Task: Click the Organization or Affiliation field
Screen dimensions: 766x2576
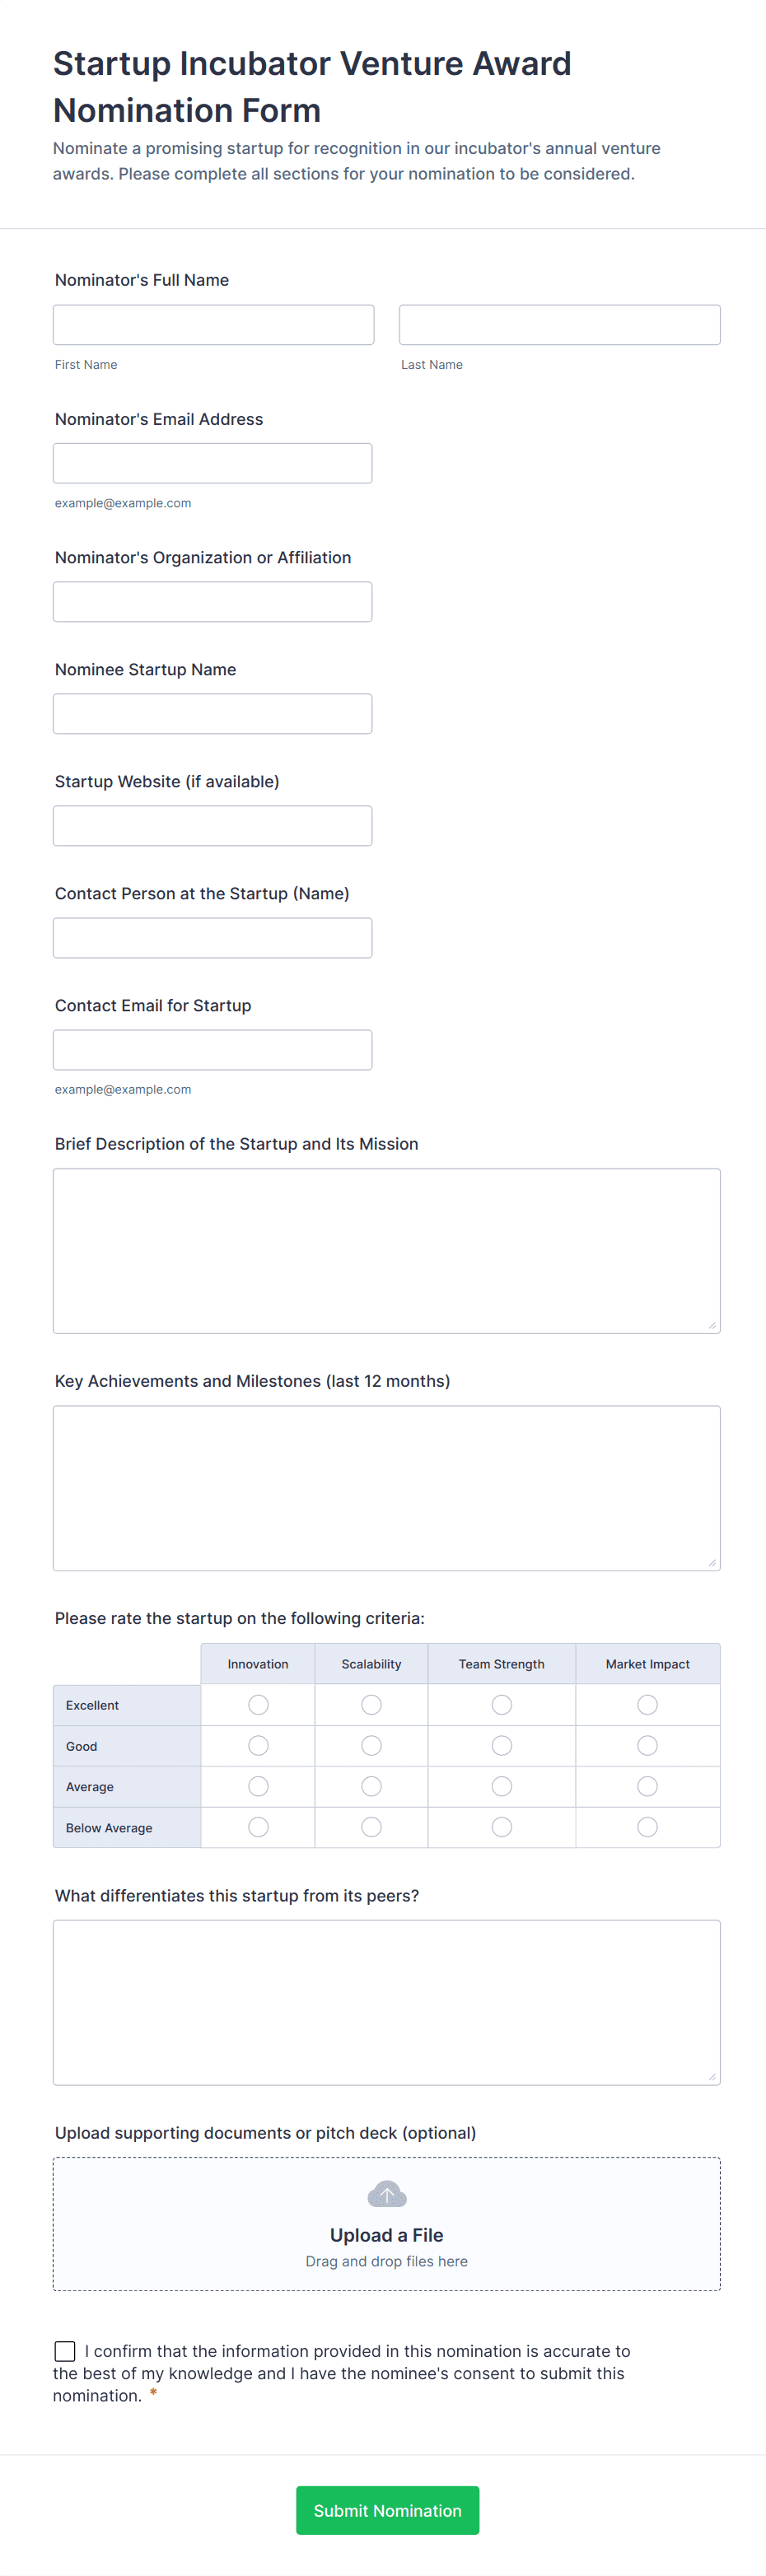Action: 213,602
